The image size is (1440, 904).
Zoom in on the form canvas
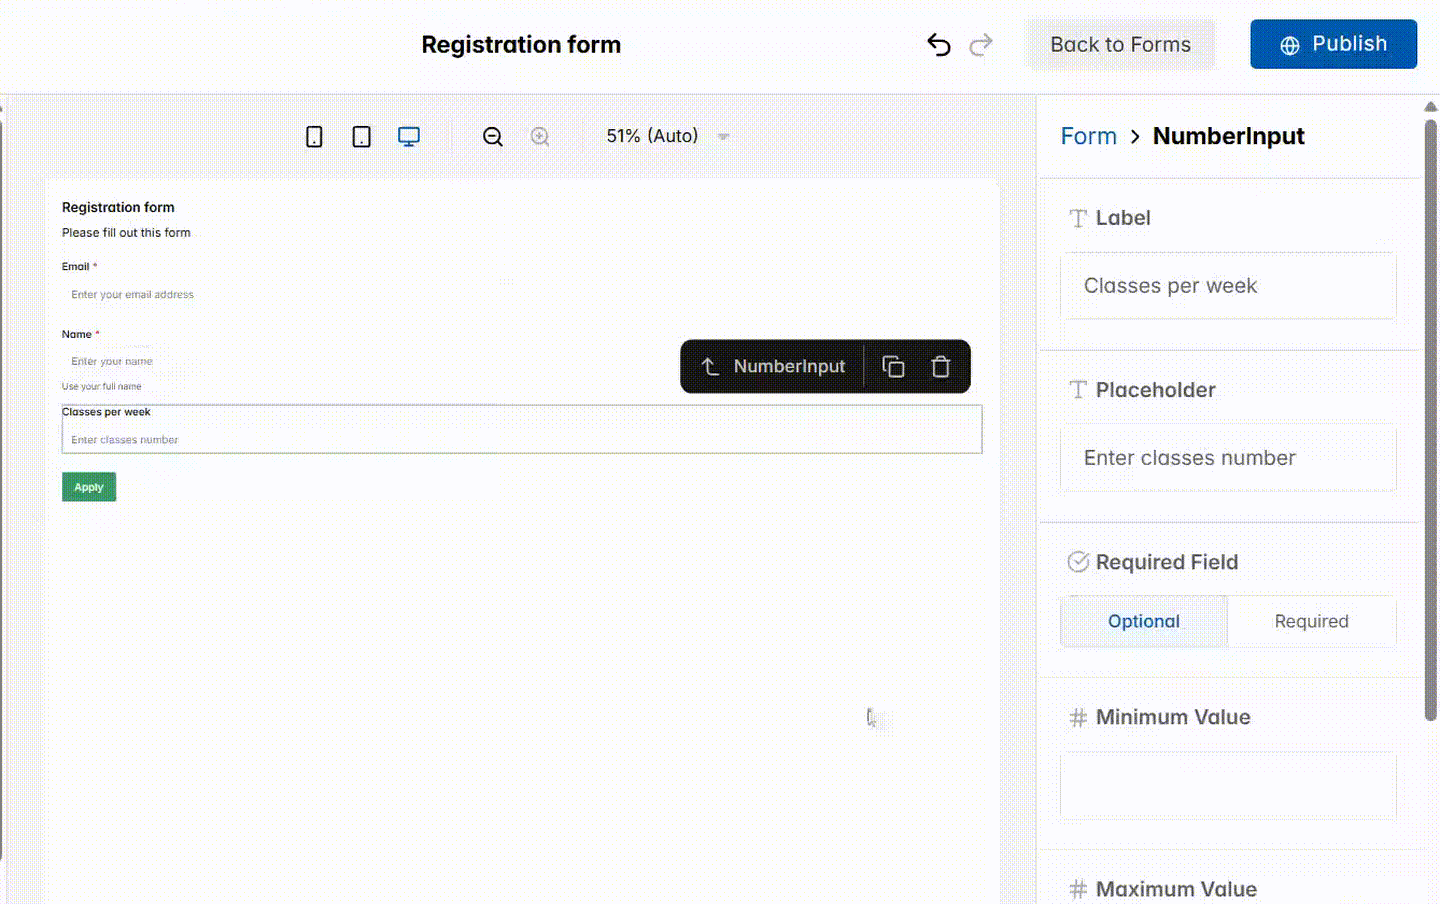[540, 136]
